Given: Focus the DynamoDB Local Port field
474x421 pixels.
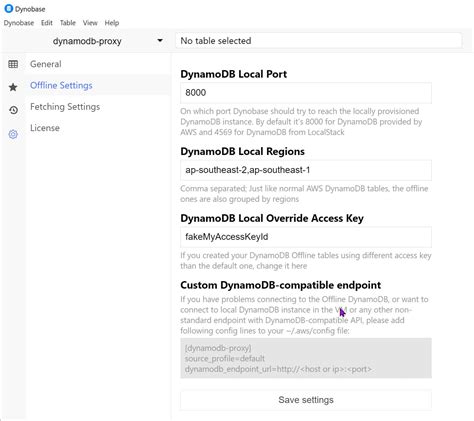Looking at the screenshot, I should click(306, 93).
